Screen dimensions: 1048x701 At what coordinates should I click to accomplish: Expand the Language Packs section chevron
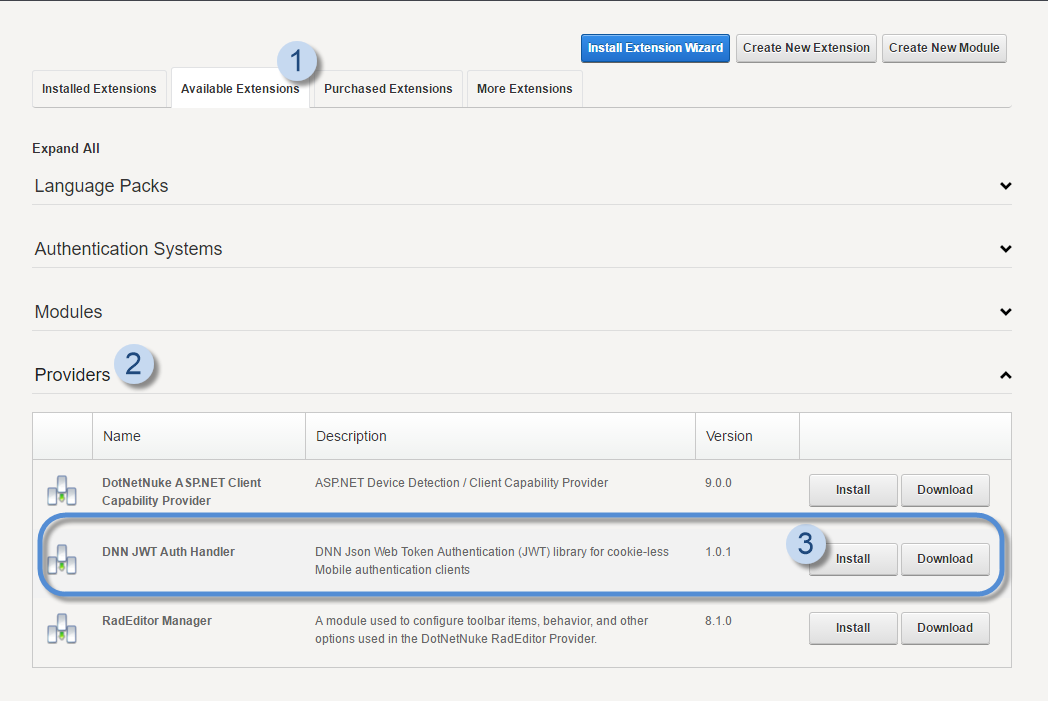click(1005, 186)
